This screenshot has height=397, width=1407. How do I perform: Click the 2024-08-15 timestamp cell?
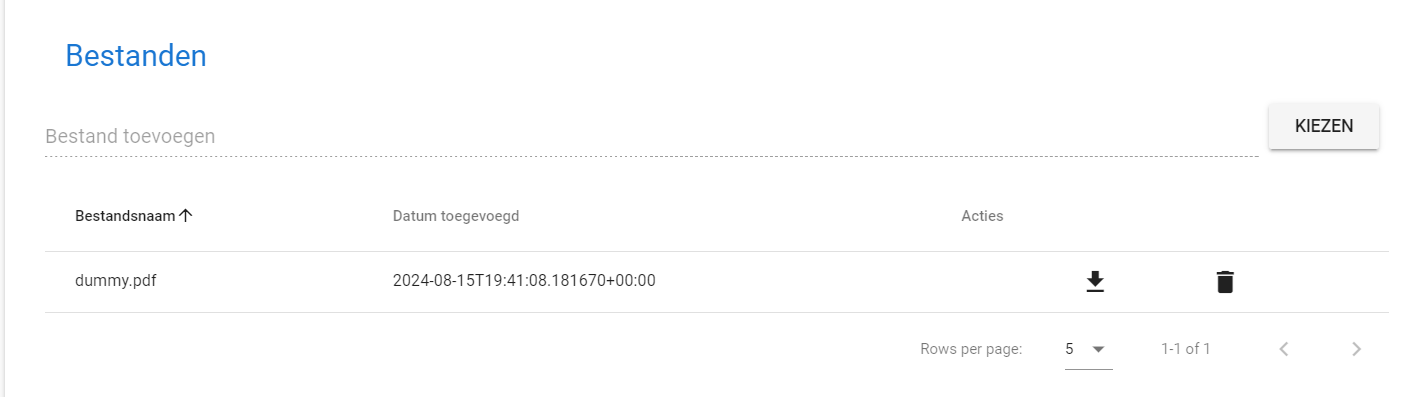pos(524,281)
